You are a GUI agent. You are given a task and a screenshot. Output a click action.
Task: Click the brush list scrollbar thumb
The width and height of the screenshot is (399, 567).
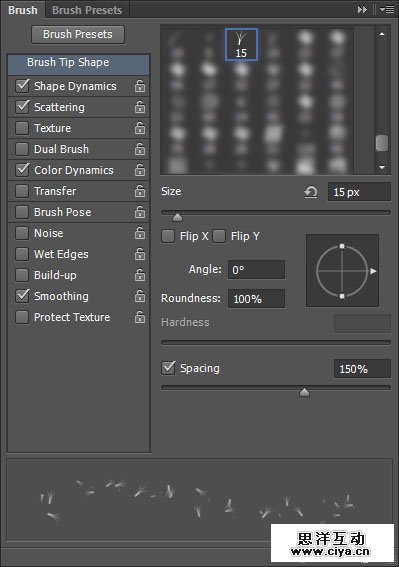click(x=382, y=143)
